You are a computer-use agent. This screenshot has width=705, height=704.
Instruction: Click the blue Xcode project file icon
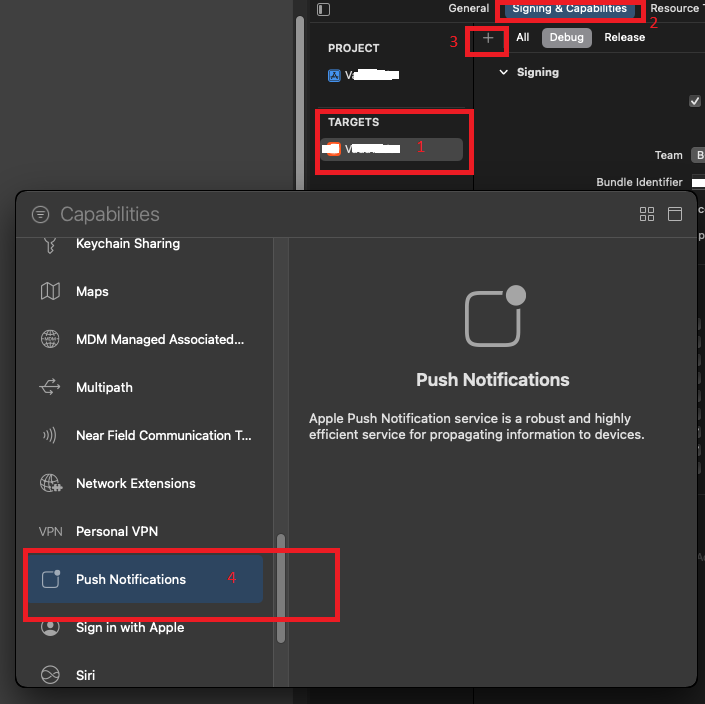pyautogui.click(x=334, y=76)
